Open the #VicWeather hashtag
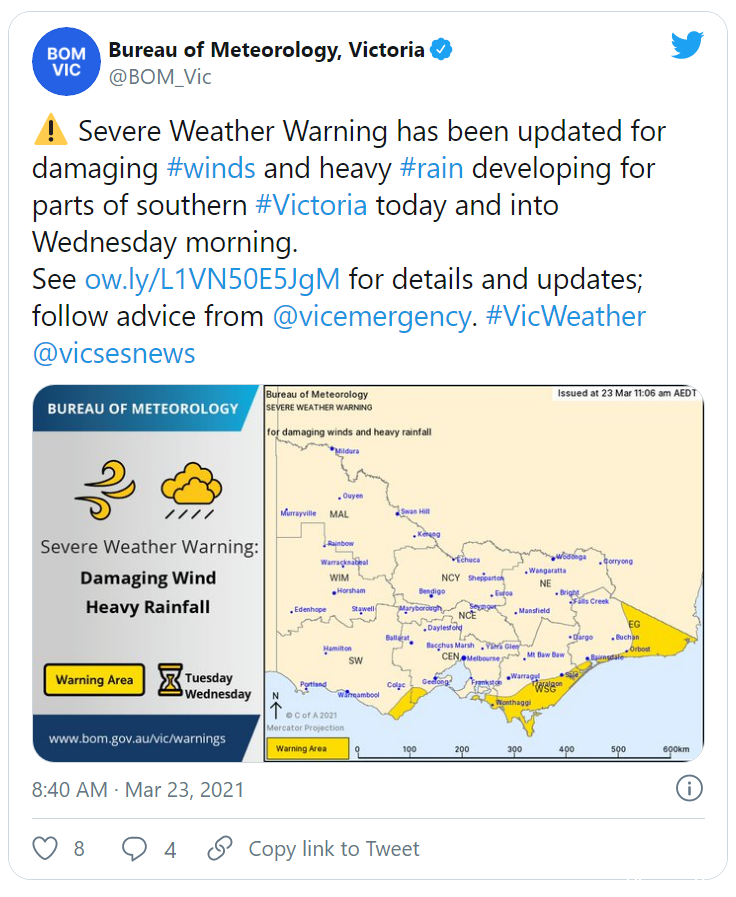This screenshot has height=897, width=736. tap(566, 316)
